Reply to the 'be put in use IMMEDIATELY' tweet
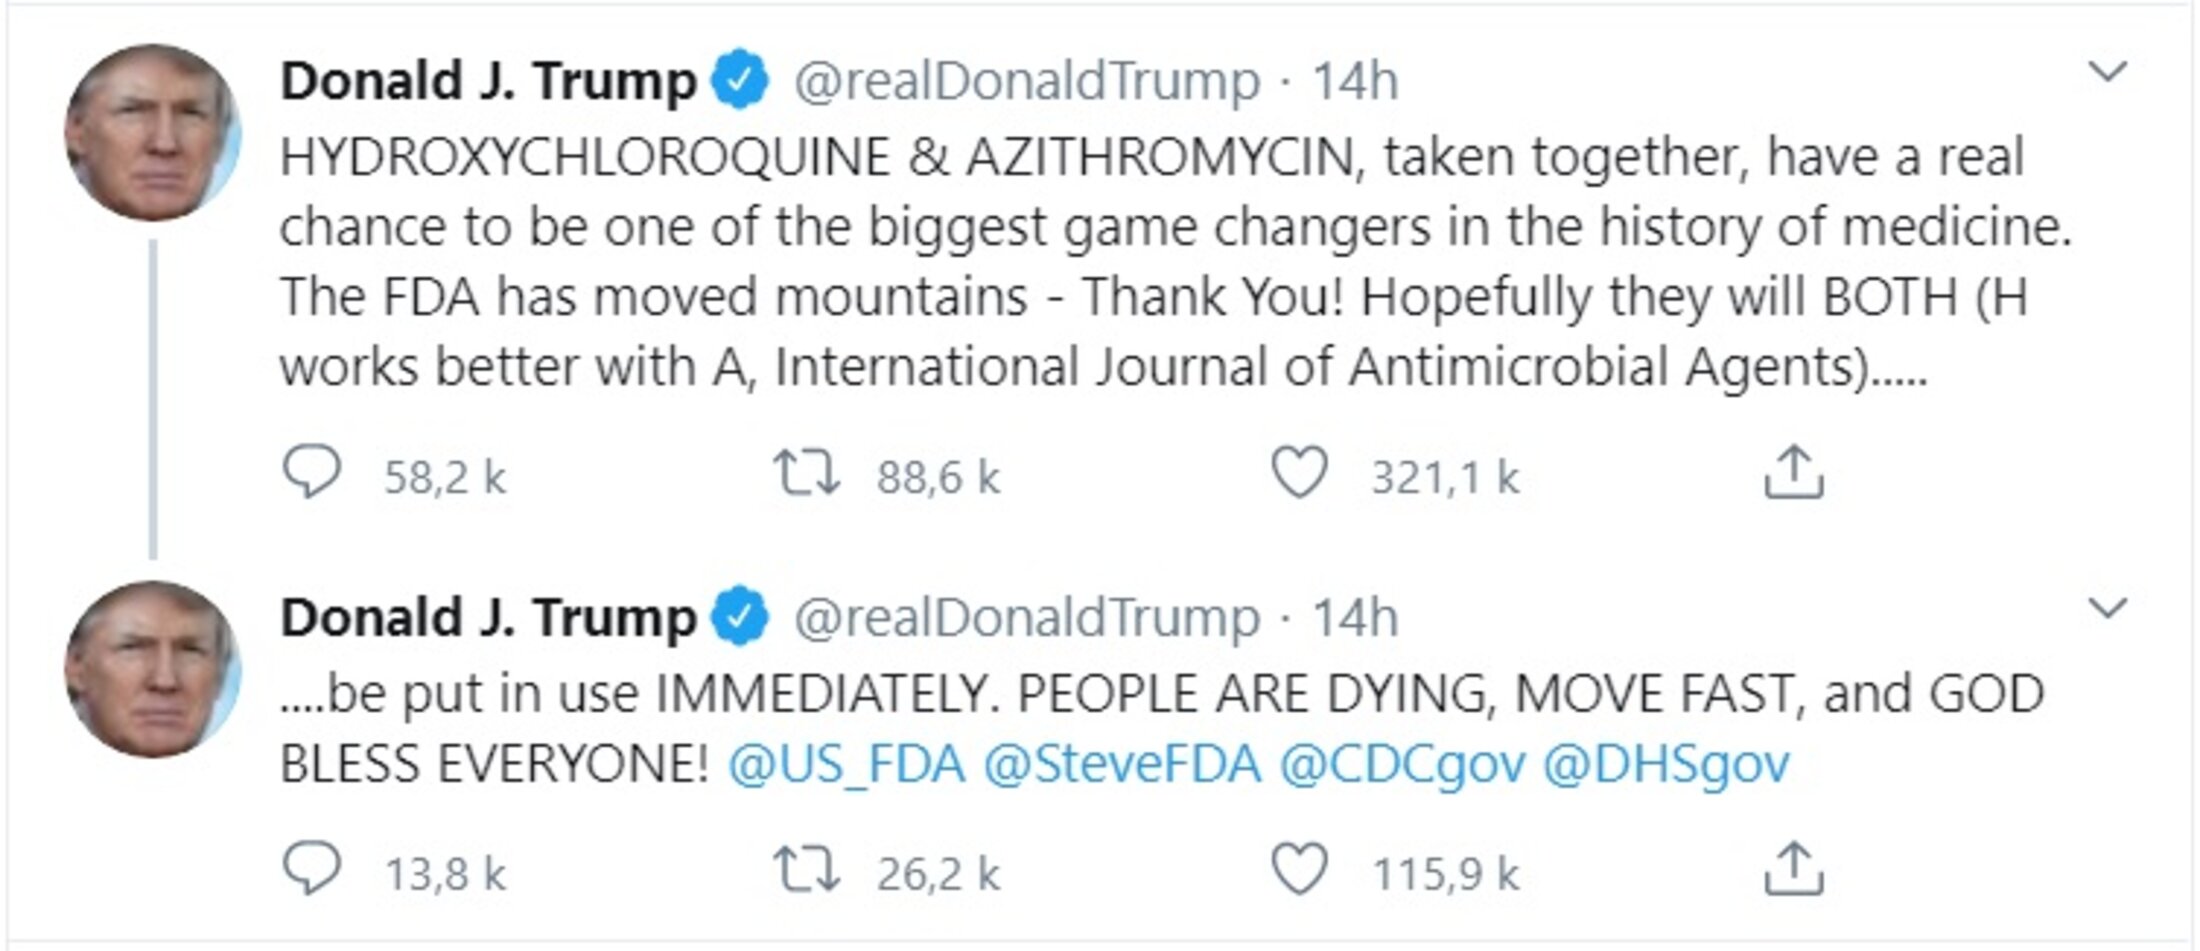2200x951 pixels. click(312, 870)
